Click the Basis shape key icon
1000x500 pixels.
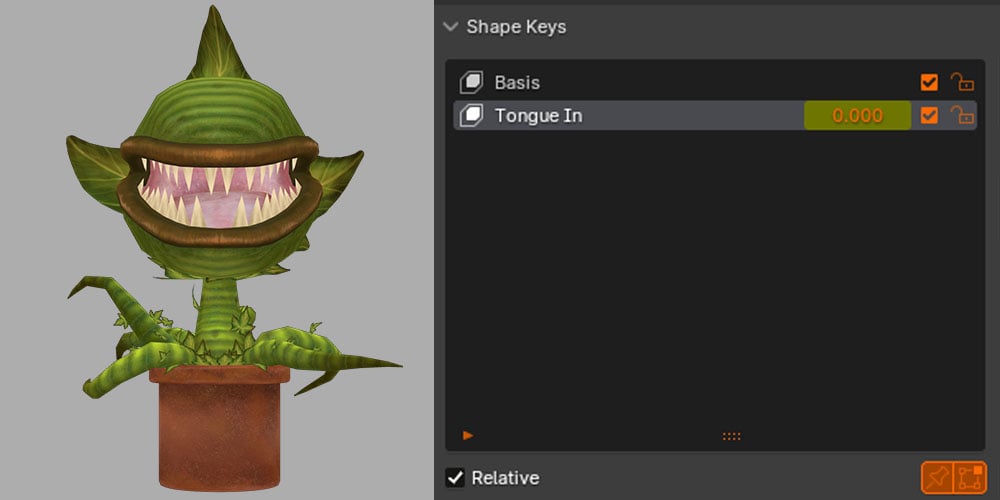pyautogui.click(x=471, y=82)
